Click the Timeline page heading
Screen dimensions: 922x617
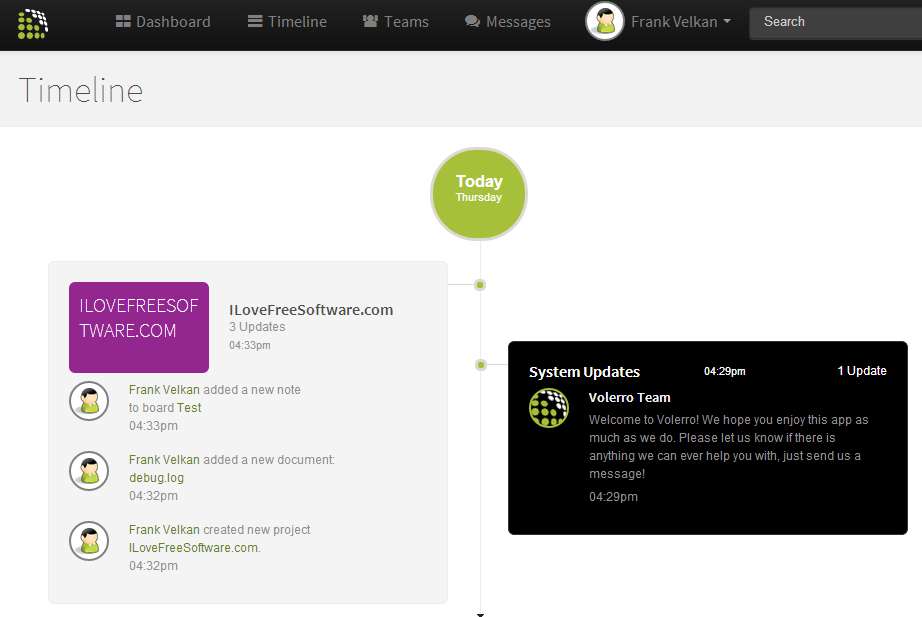pyautogui.click(x=81, y=91)
